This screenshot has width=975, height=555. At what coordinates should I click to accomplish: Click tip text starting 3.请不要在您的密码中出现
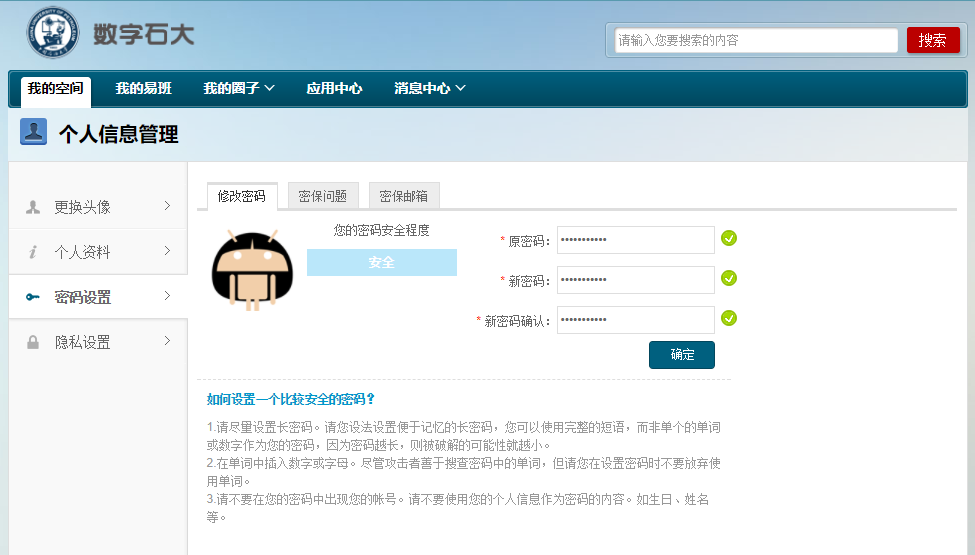click(458, 508)
